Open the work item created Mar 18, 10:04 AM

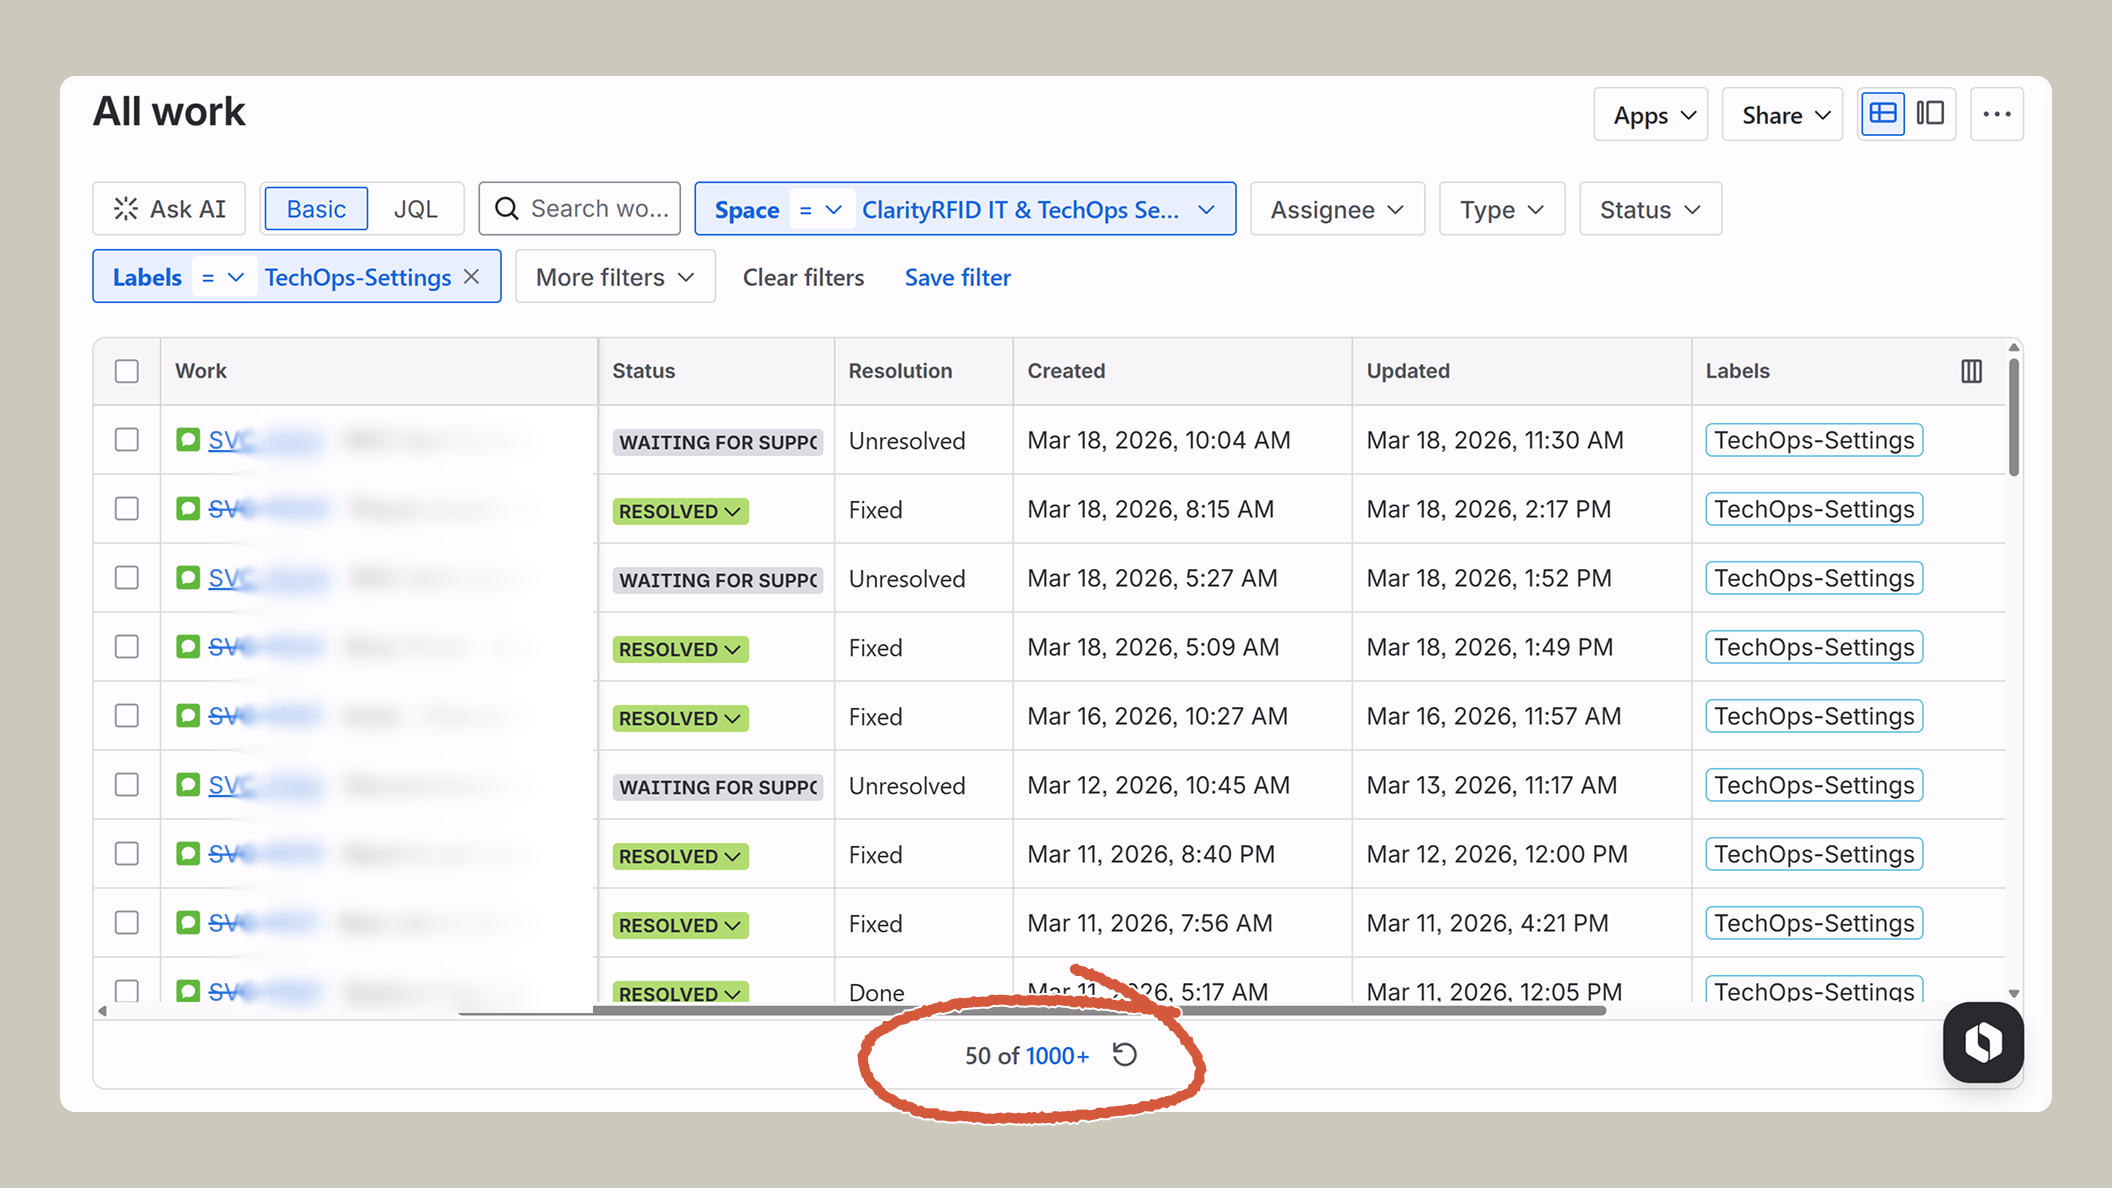tap(265, 440)
